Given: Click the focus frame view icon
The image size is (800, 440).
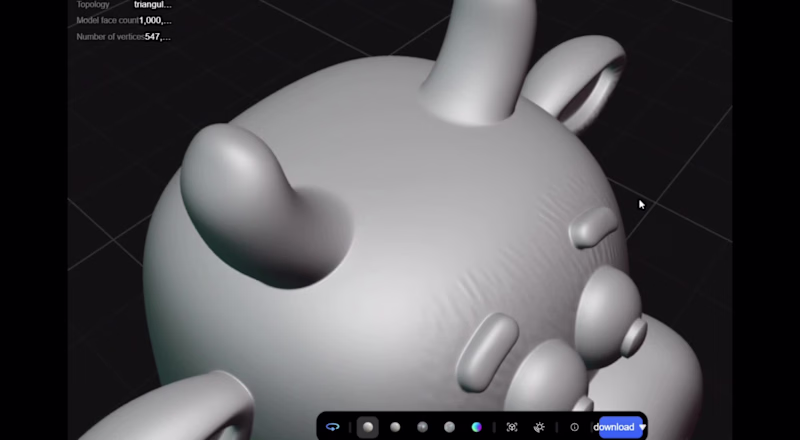Looking at the screenshot, I should coord(512,427).
